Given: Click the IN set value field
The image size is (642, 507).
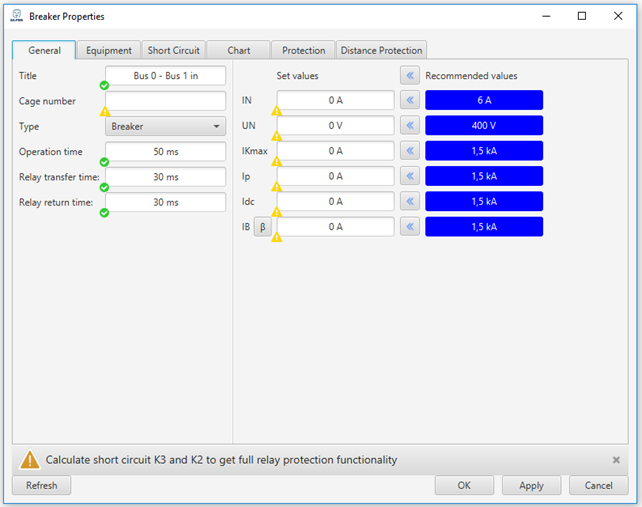Looking at the screenshot, I should point(335,100).
